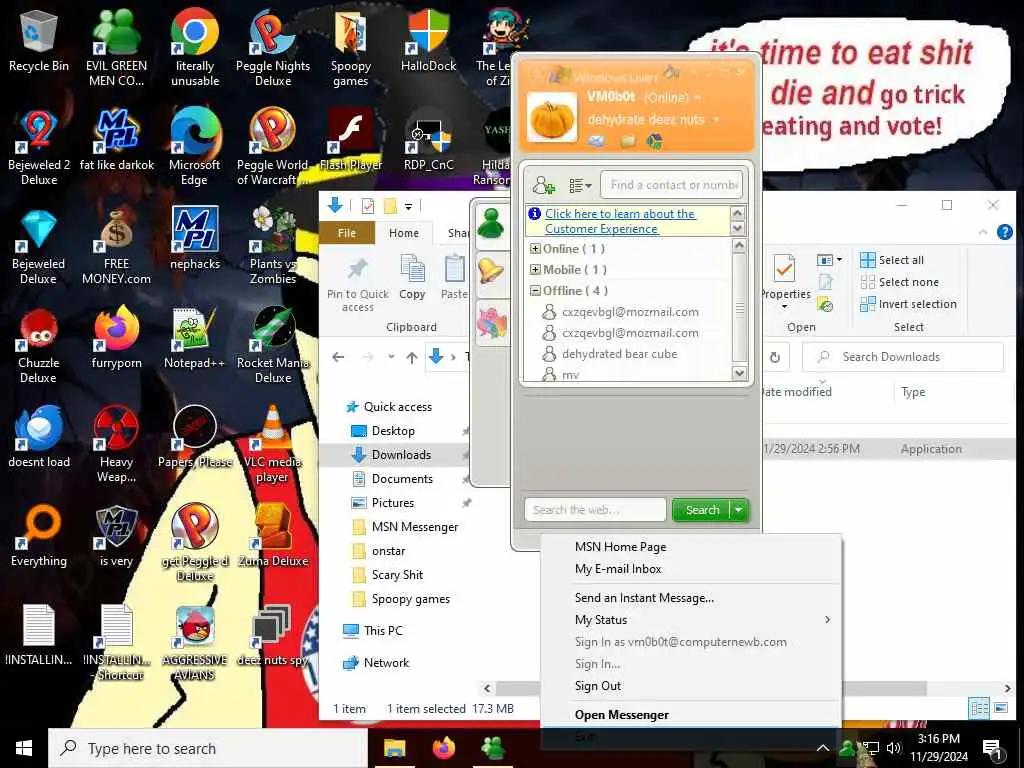Image resolution: width=1024 pixels, height=768 pixels.
Task: Choose Sign Out from context menu
Action: 598,686
